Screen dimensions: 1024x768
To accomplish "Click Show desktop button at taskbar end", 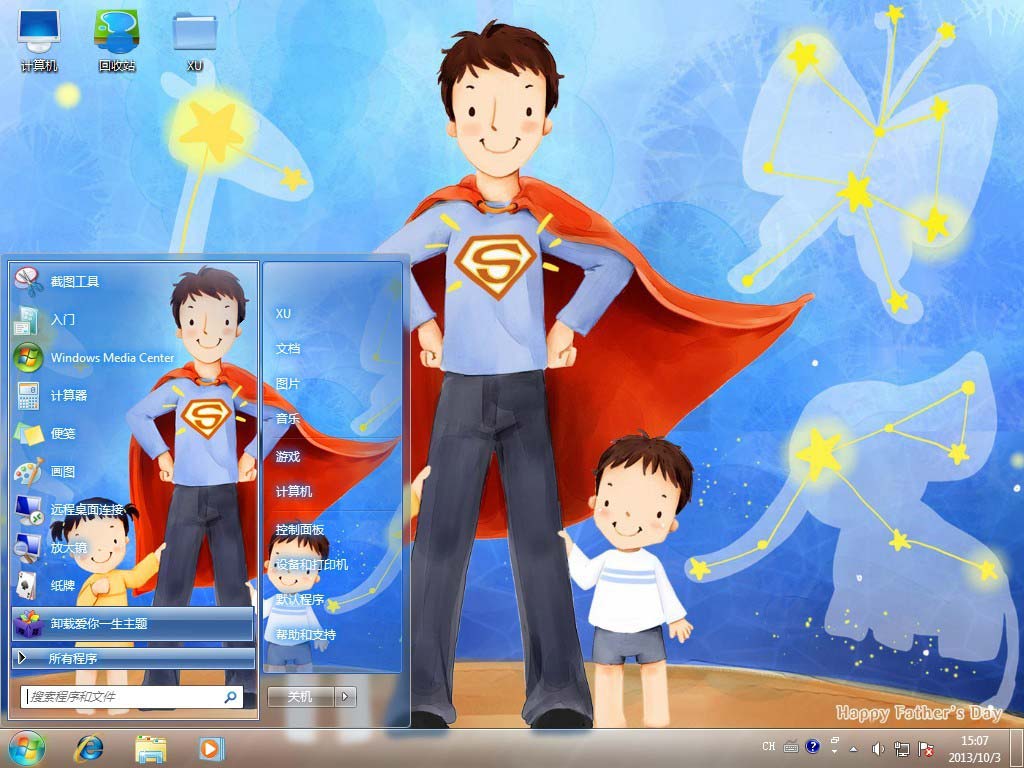I will coord(1017,748).
